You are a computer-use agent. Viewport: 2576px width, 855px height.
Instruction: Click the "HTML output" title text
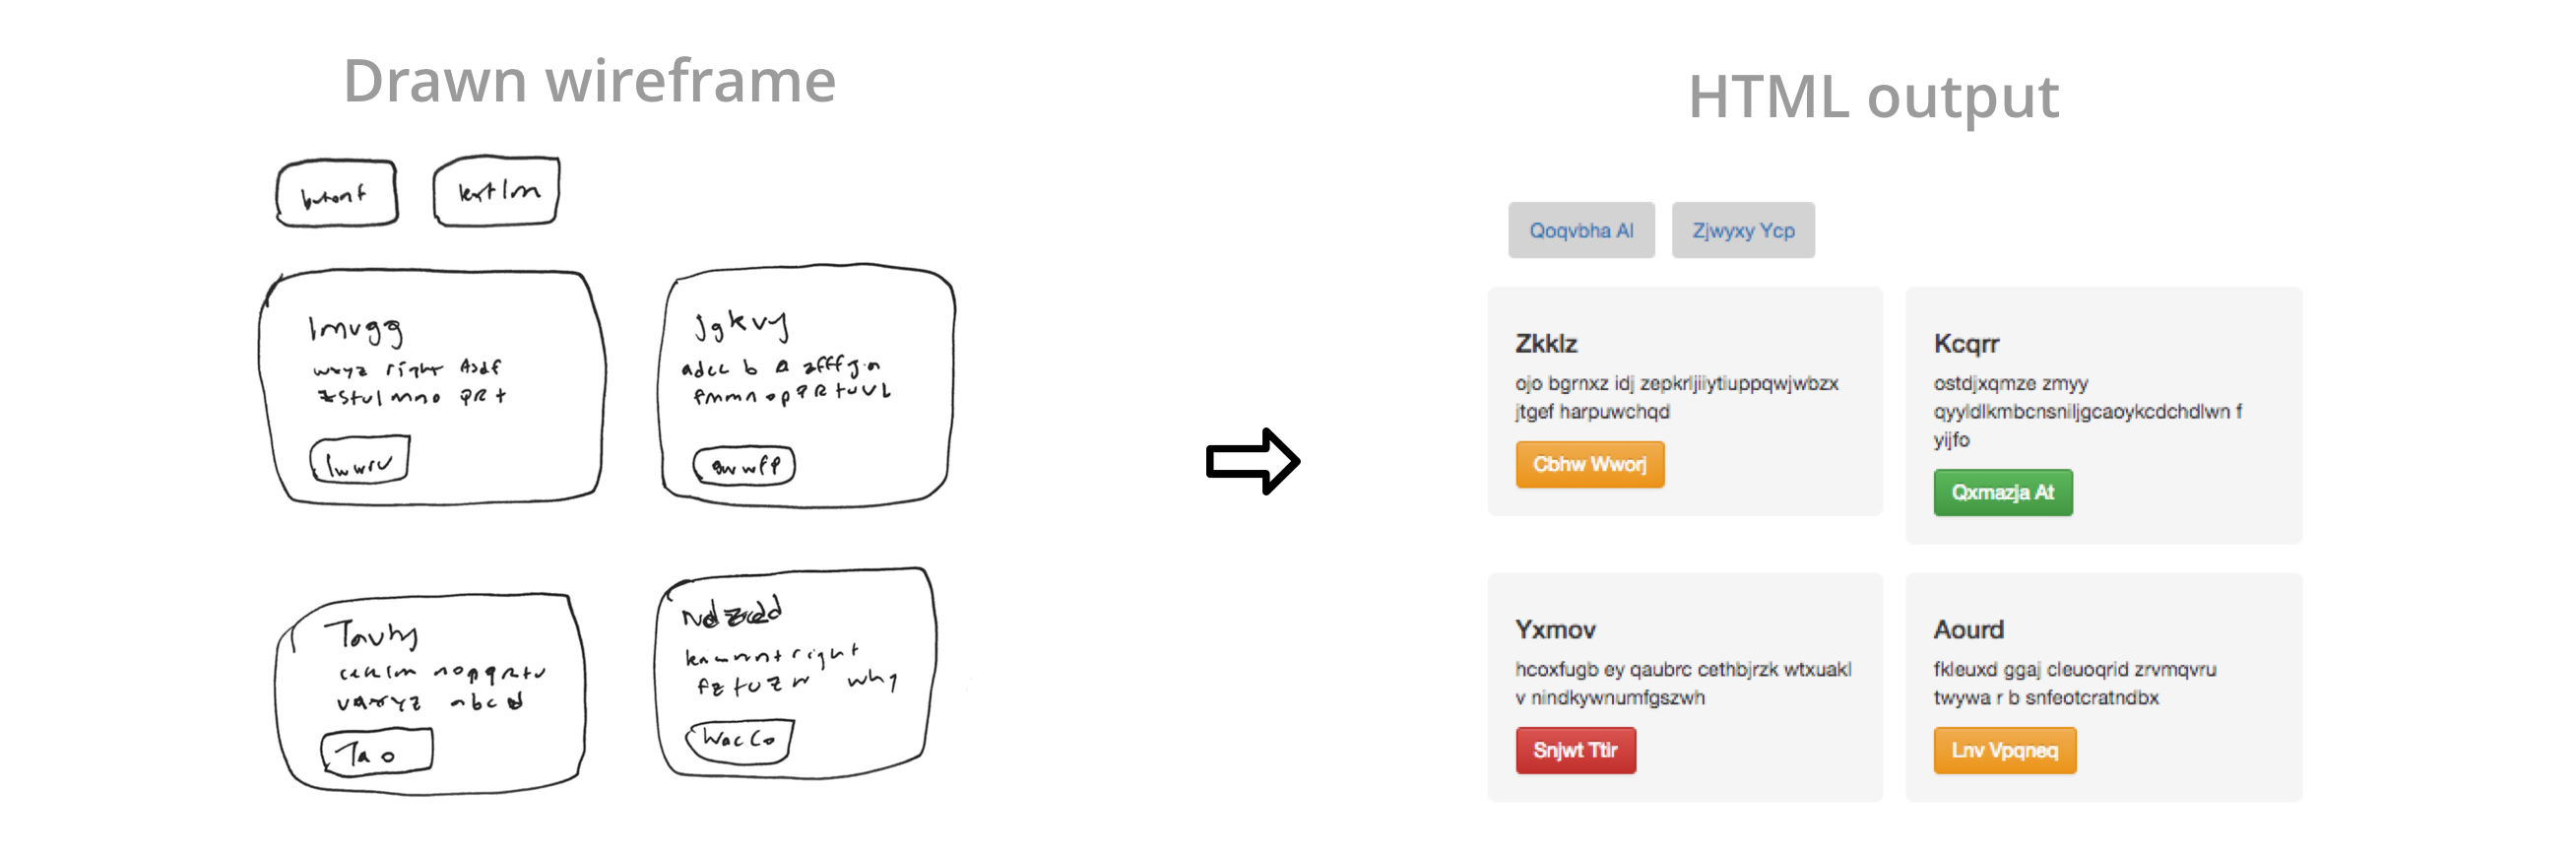tap(1873, 97)
